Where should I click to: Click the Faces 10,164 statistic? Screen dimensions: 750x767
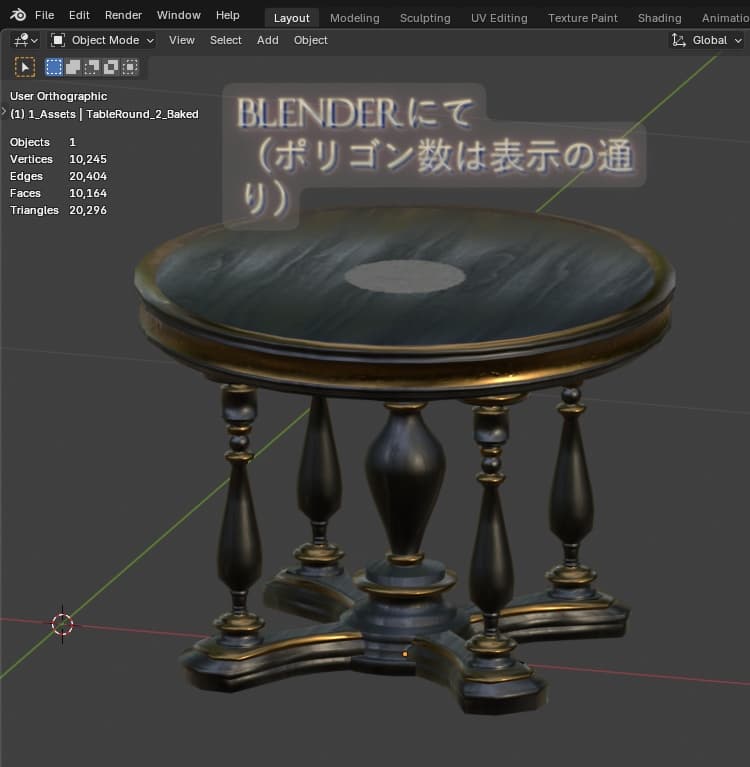coord(58,193)
